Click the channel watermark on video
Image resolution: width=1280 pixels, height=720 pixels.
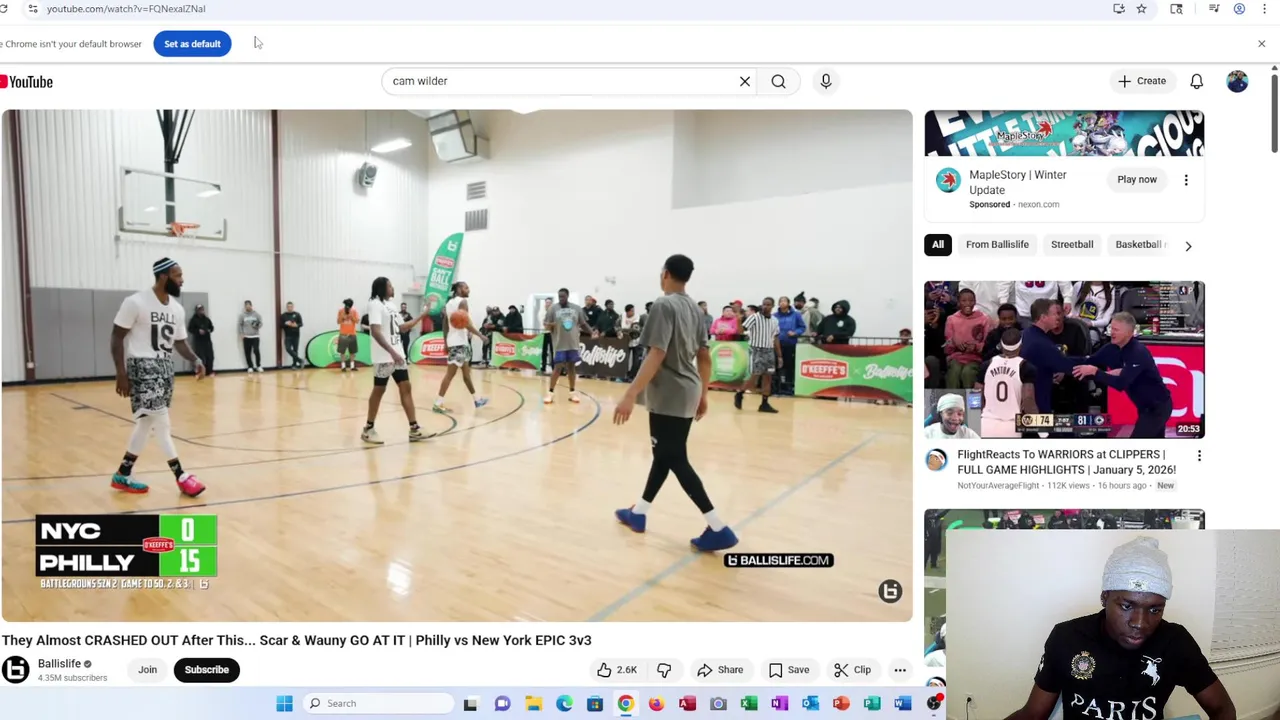point(890,591)
